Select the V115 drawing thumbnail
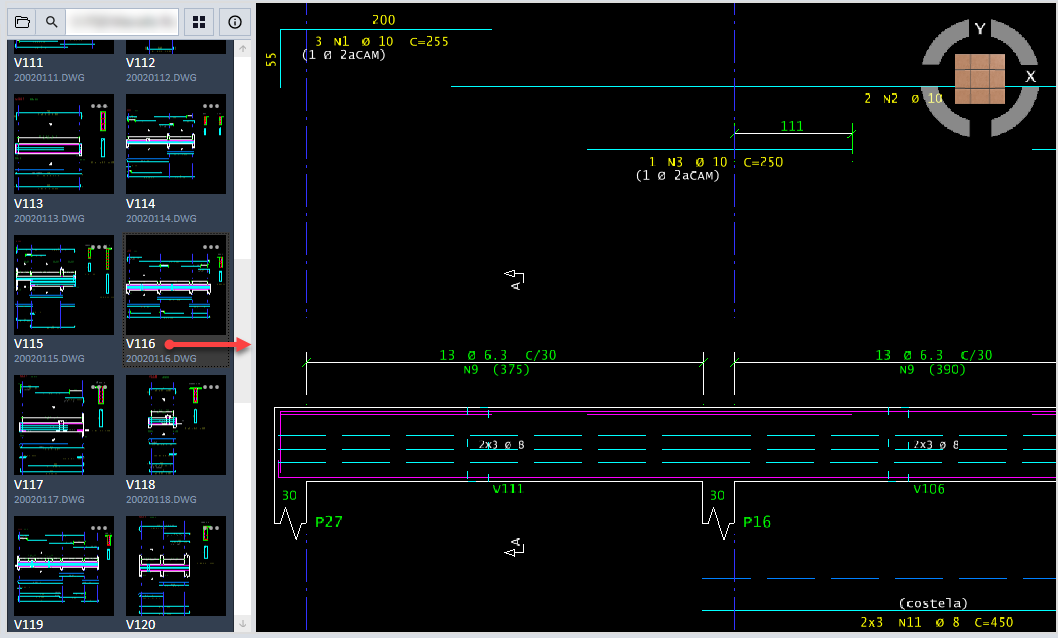This screenshot has width=1058, height=638. pos(64,285)
